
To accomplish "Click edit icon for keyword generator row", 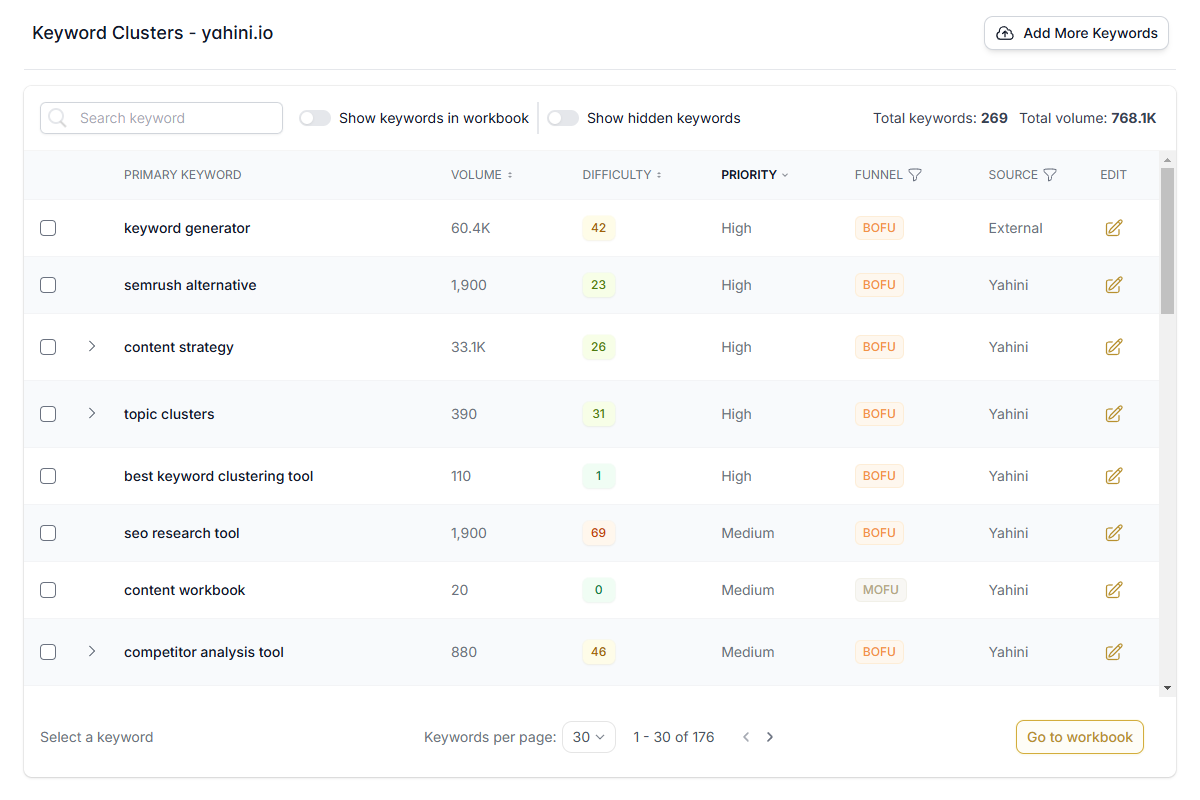I will pyautogui.click(x=1113, y=228).
